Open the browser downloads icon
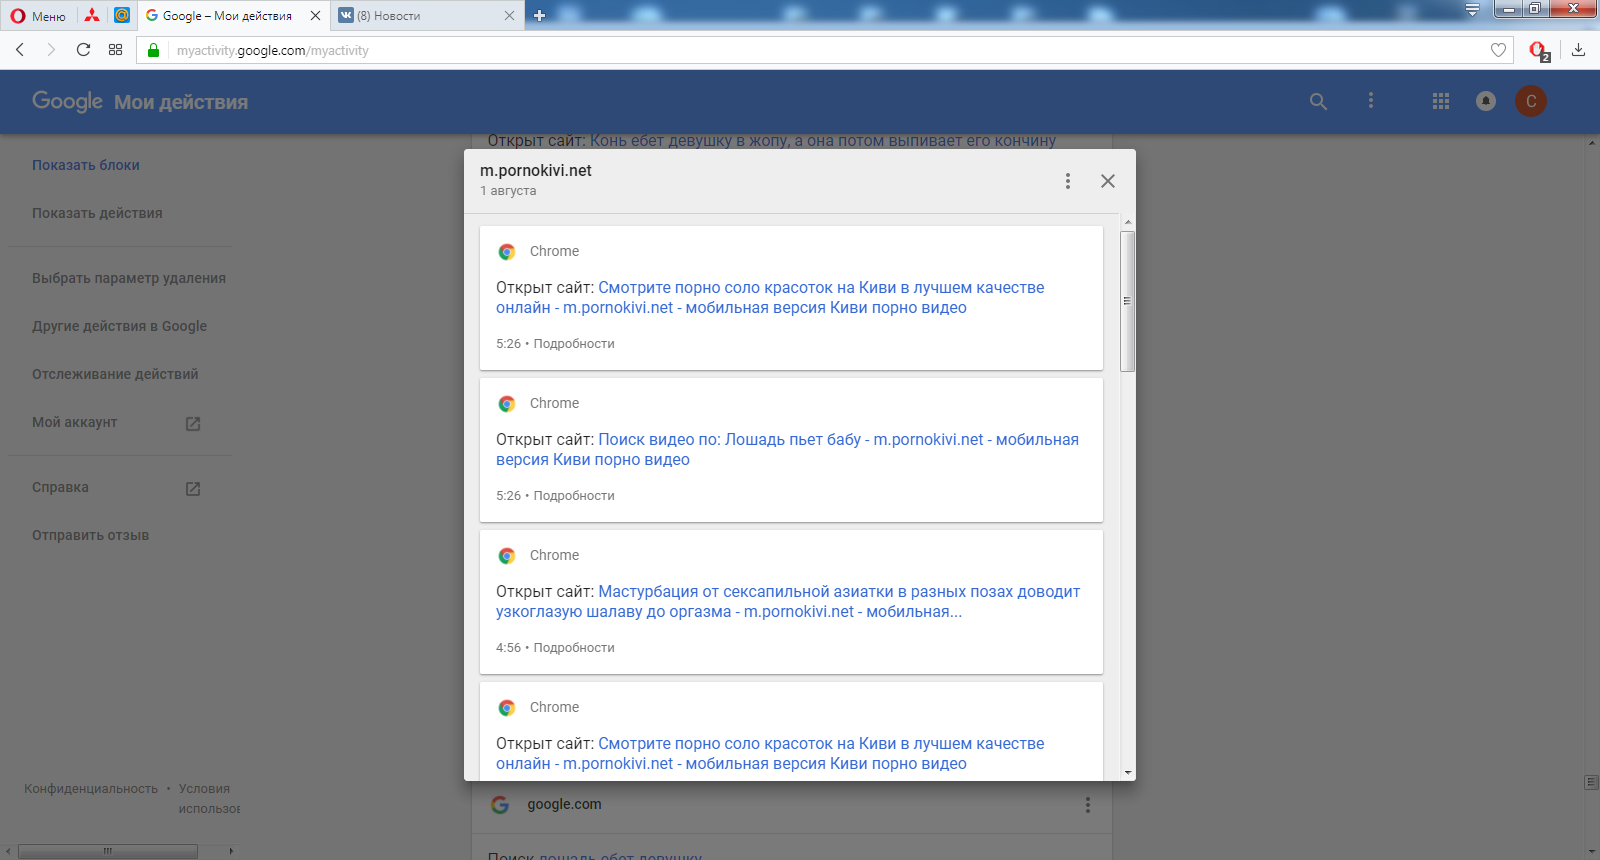The height and width of the screenshot is (860, 1600). coord(1578,50)
